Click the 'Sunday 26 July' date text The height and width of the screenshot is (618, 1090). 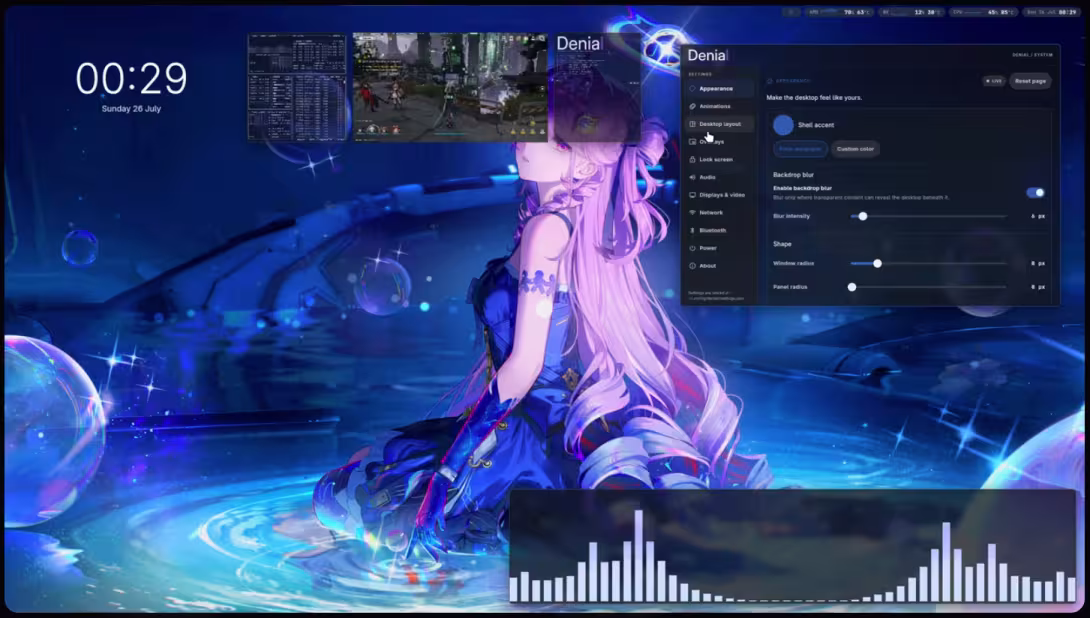tap(131, 109)
